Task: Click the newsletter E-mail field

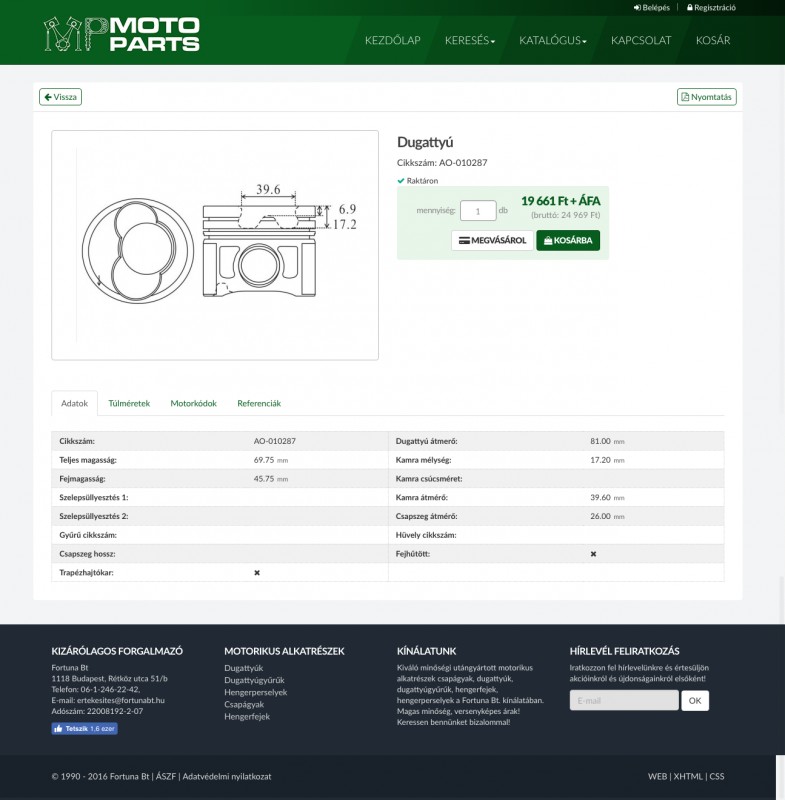Action: coord(623,701)
